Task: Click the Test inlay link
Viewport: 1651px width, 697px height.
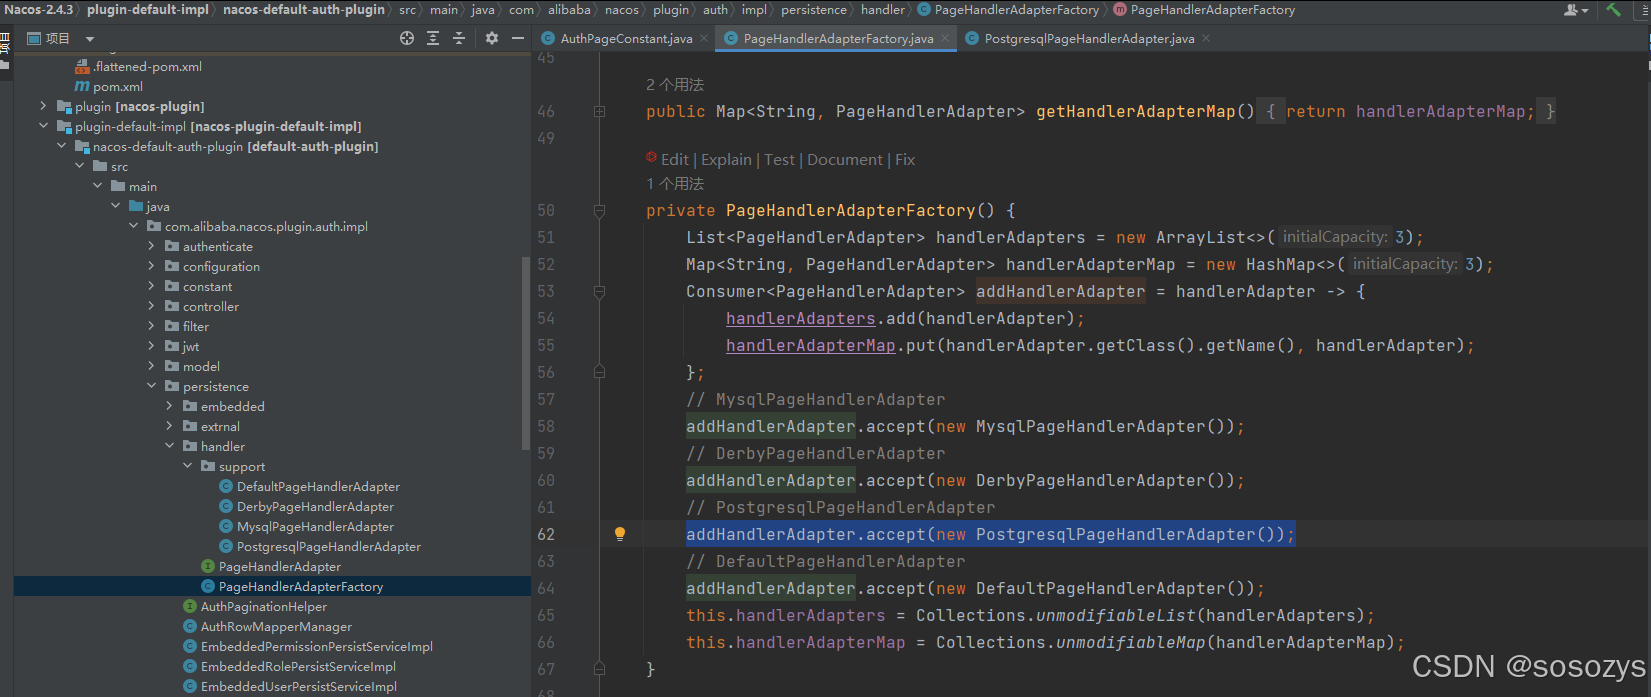Action: point(780,159)
